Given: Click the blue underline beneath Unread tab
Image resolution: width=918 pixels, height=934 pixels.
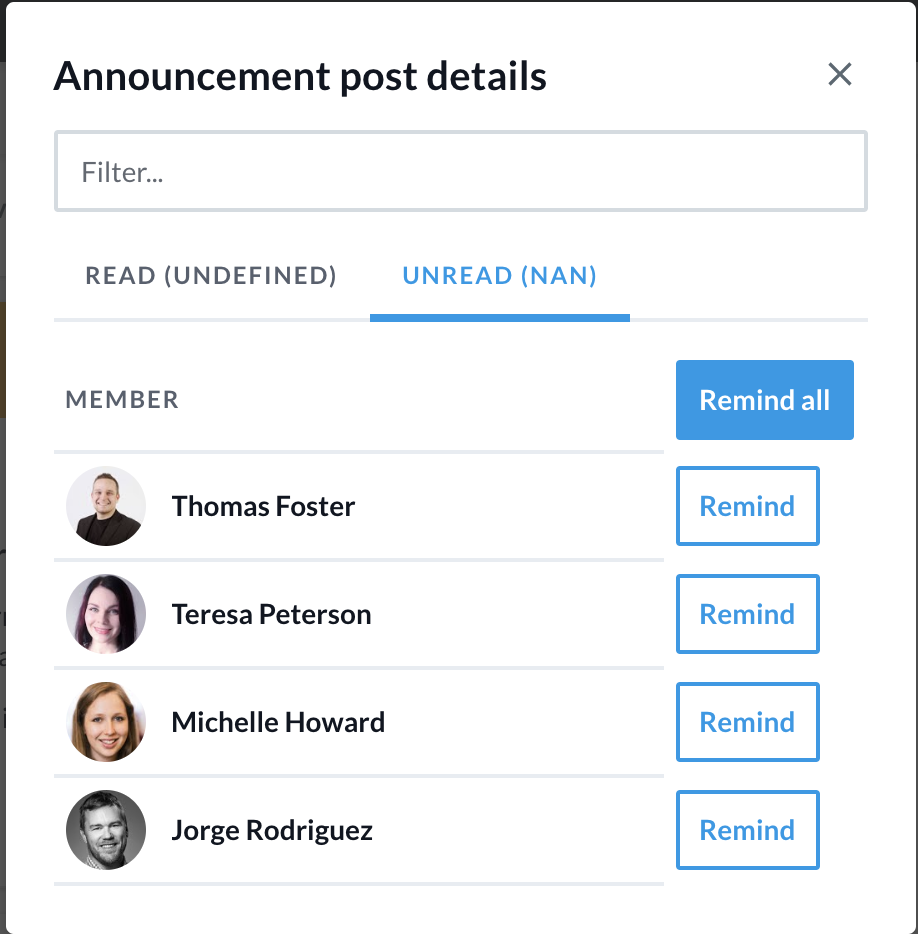Looking at the screenshot, I should [499, 318].
